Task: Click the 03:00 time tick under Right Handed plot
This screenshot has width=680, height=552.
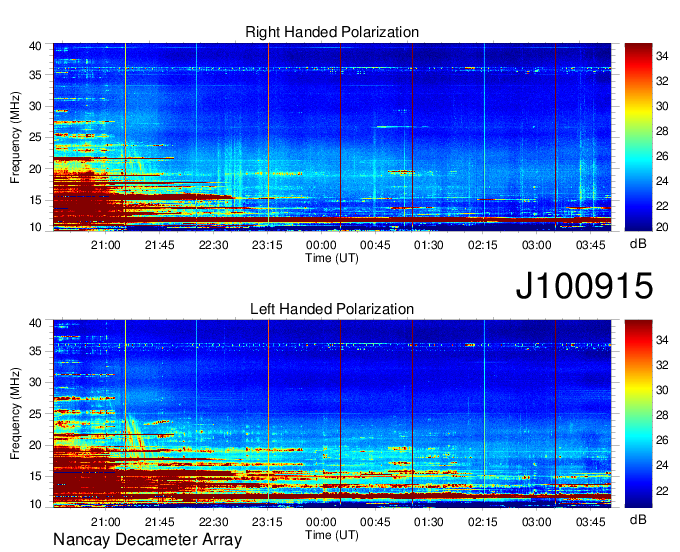Action: 536,245
